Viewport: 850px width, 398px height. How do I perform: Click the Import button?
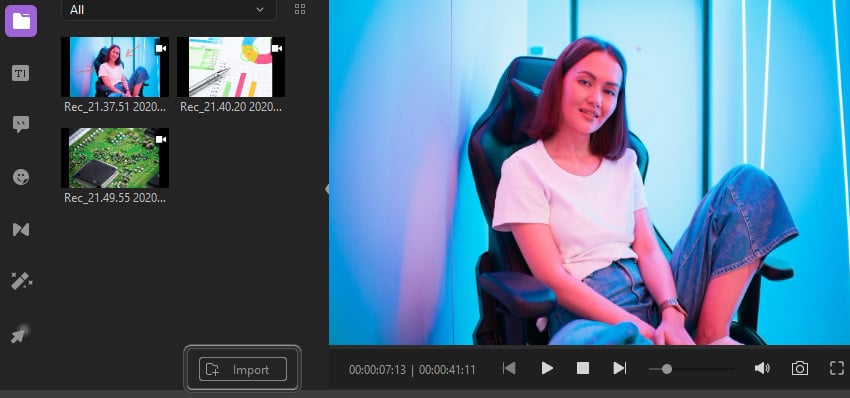[x=243, y=369]
